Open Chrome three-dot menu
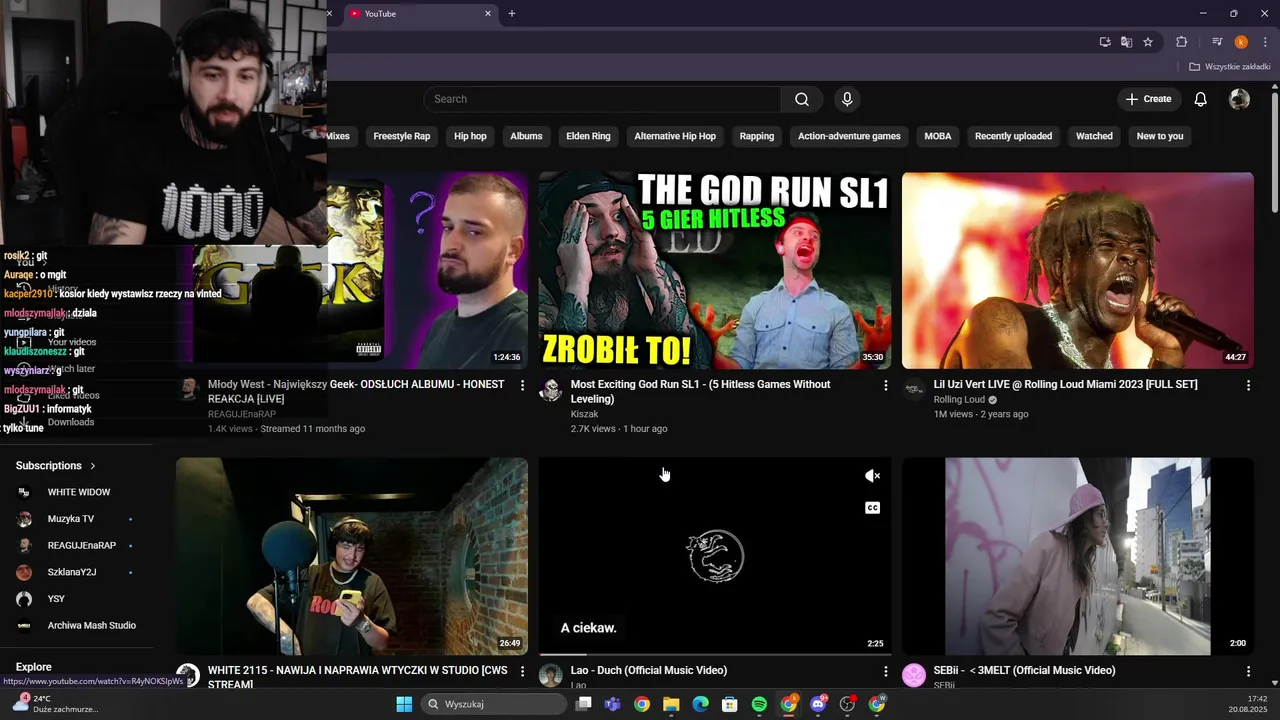 pos(1265,42)
